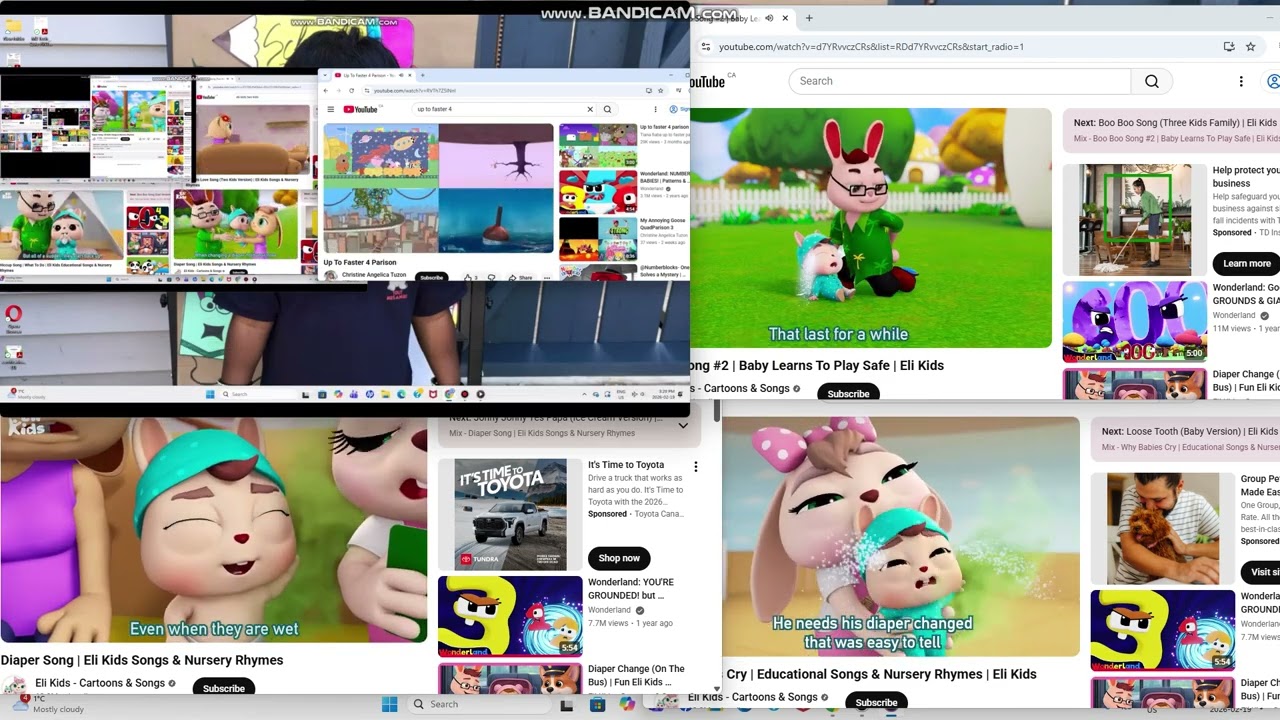This screenshot has height=720, width=1280.
Task: Open the hamburger menu in Up To Faster window
Action: (330, 109)
